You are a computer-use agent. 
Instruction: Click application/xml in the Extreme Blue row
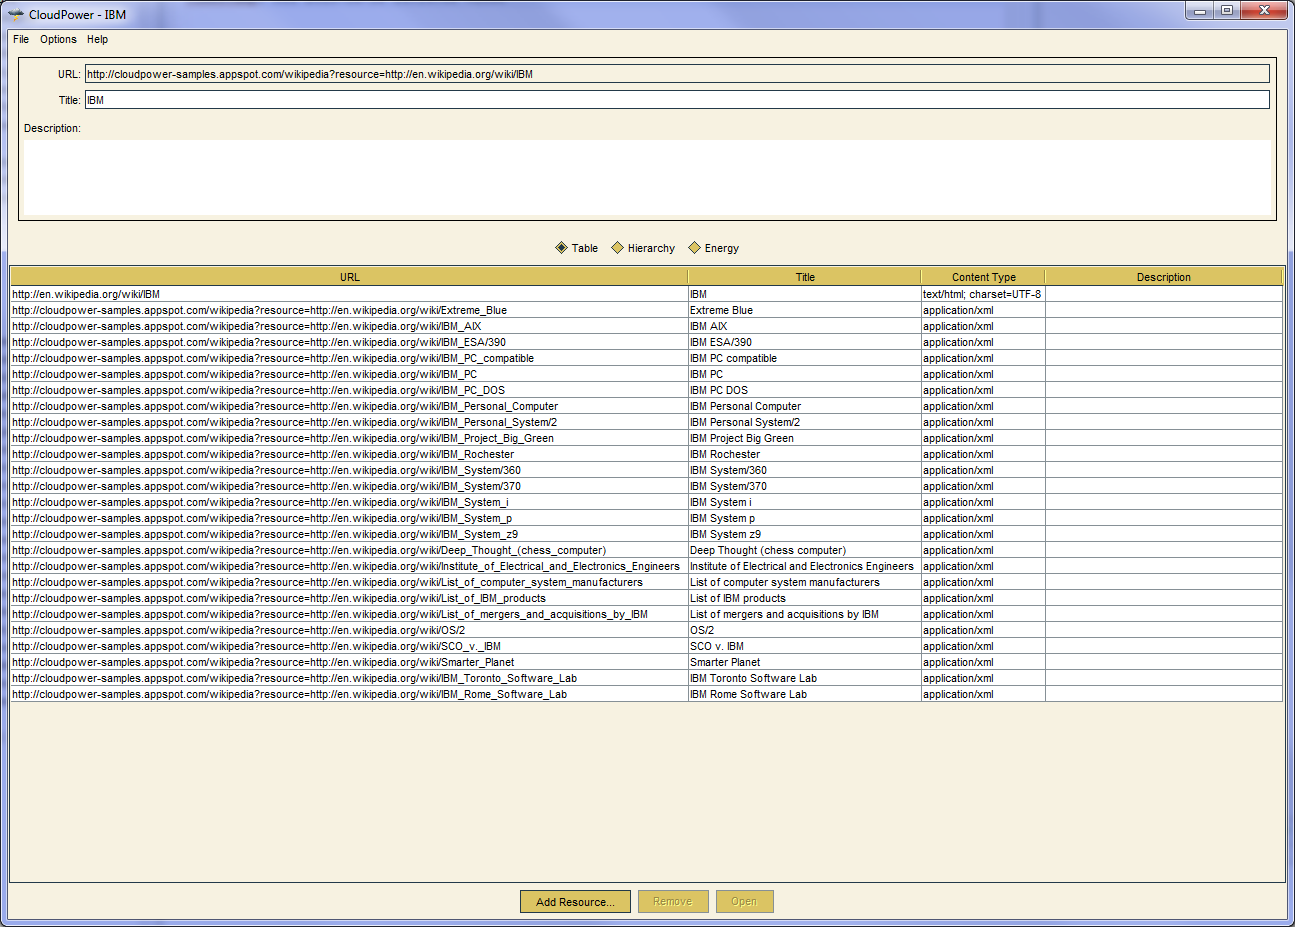point(983,310)
